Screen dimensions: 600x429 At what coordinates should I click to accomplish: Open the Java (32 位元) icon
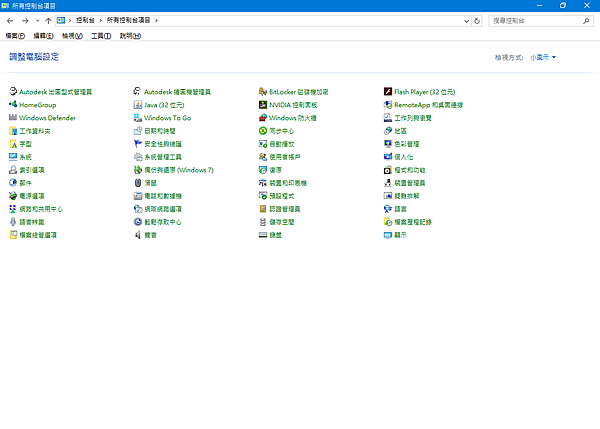138,104
